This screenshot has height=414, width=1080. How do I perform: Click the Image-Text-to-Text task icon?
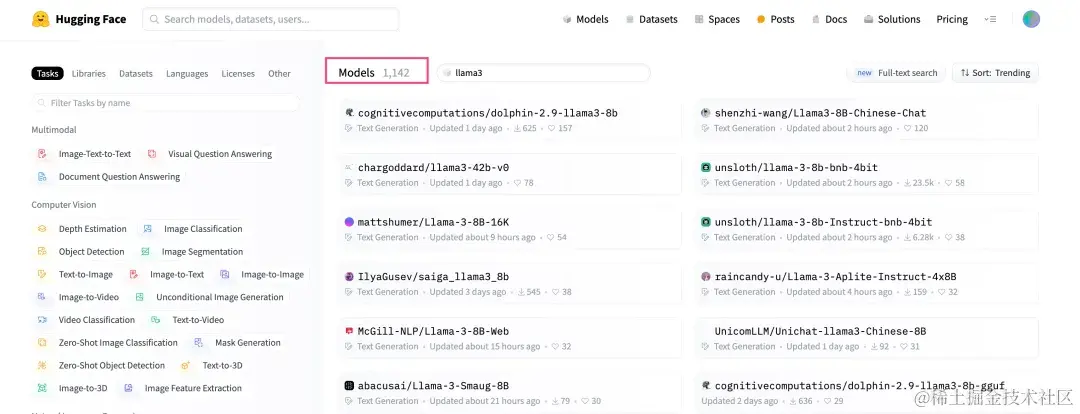coord(42,154)
